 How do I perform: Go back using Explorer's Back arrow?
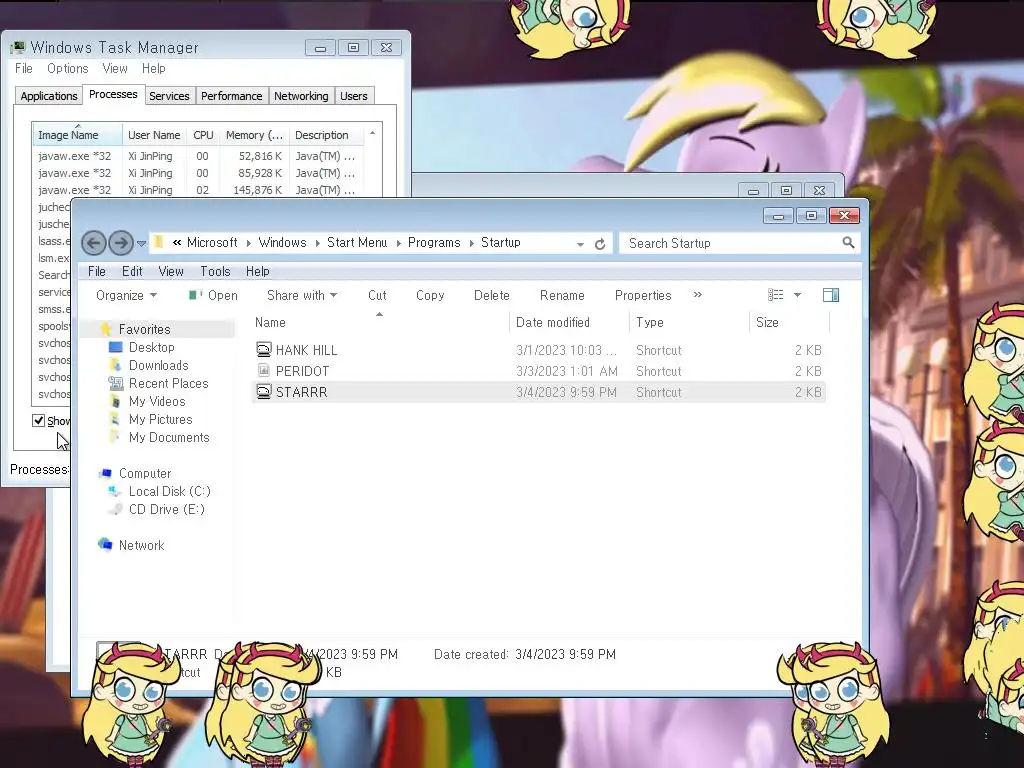[x=93, y=244]
